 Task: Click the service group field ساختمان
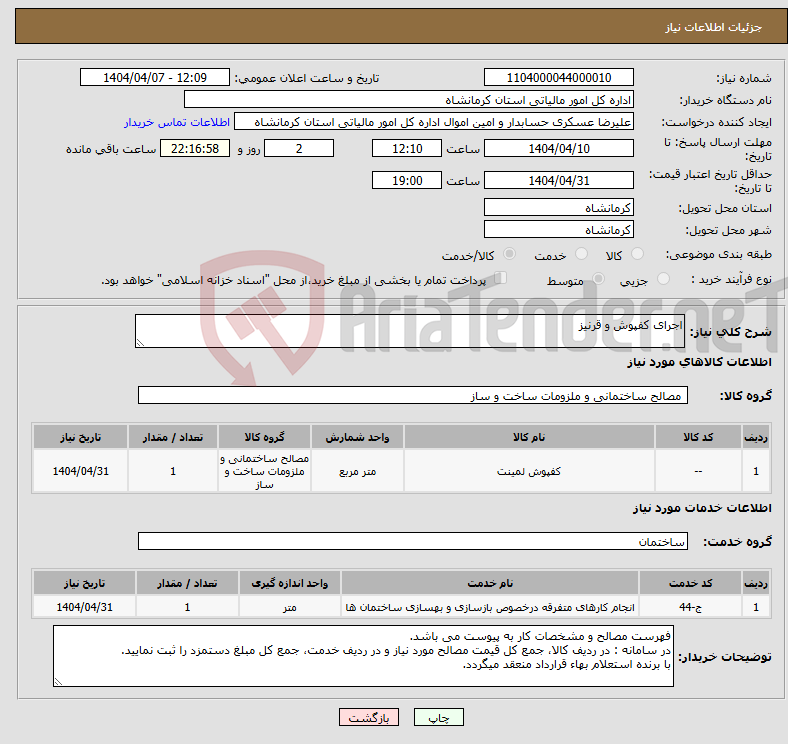[413, 541]
